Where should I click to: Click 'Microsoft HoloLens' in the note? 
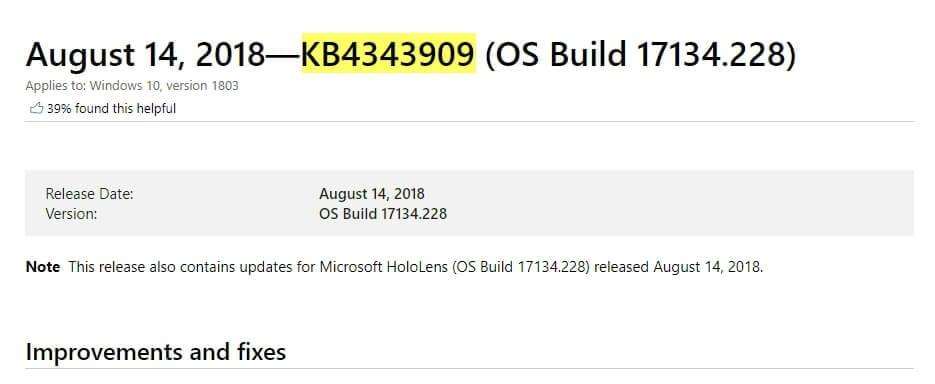point(384,267)
